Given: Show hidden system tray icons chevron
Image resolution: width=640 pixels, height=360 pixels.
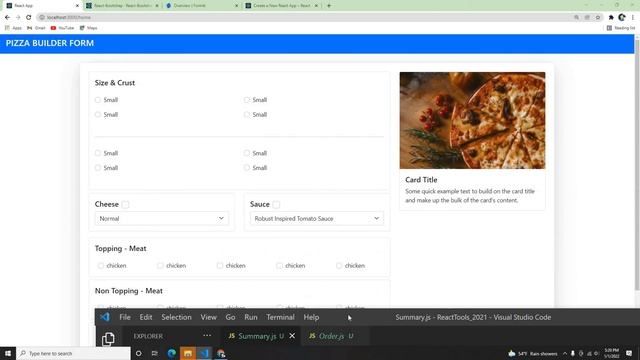Looking at the screenshot, I should (565, 353).
